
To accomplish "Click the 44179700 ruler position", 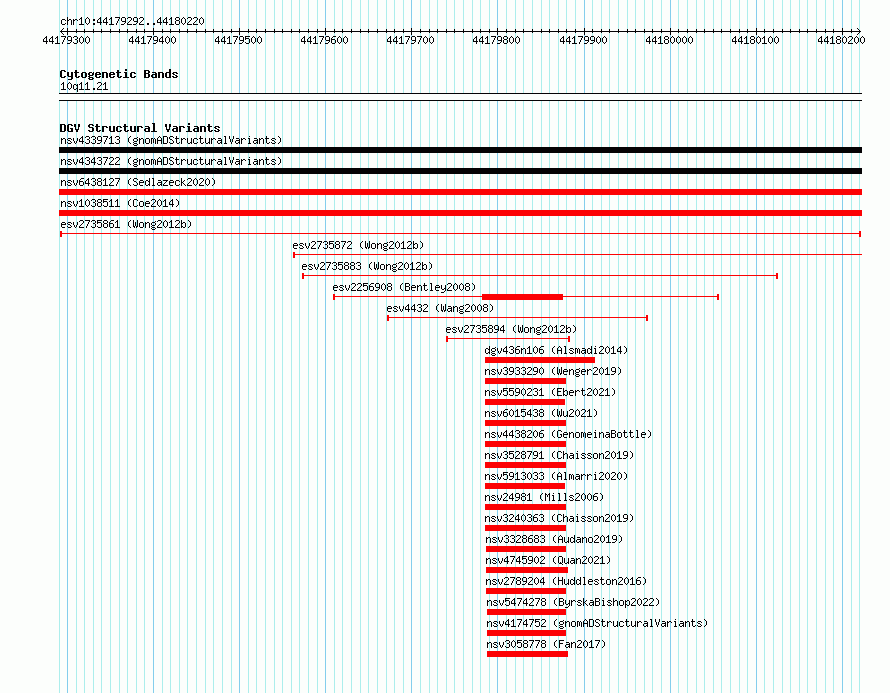I will pos(410,40).
